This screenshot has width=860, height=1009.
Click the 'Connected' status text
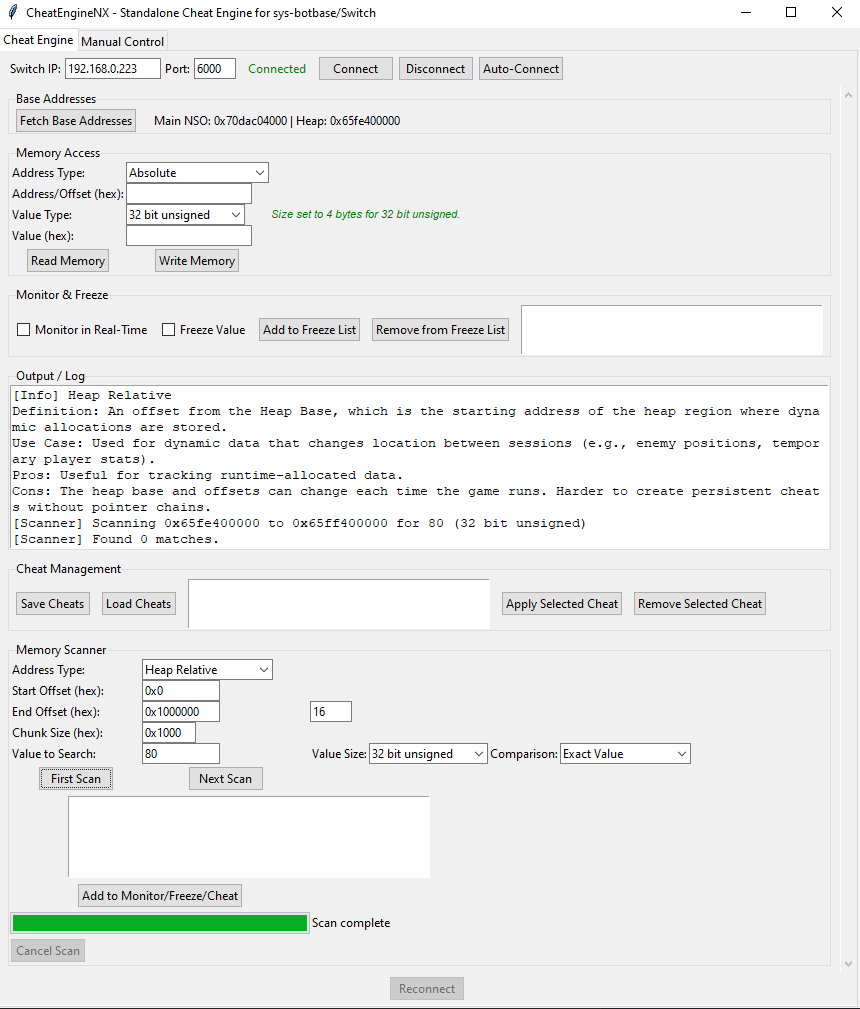tap(277, 69)
